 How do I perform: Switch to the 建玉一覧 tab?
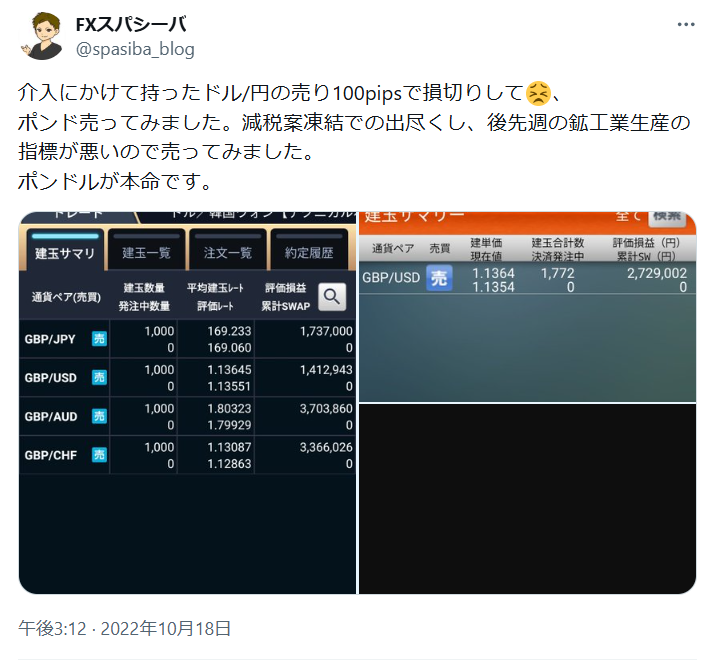pos(146,250)
